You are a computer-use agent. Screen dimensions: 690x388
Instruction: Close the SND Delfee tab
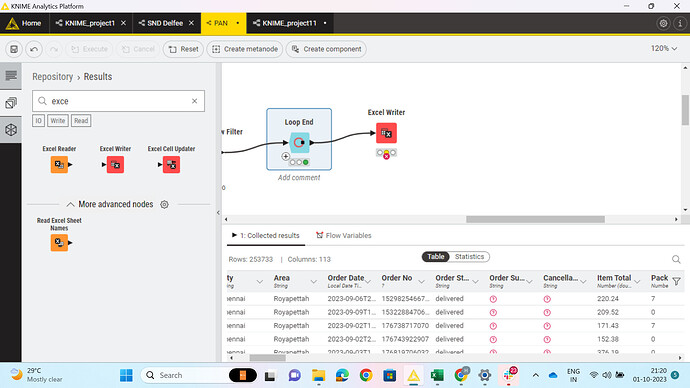191,23
